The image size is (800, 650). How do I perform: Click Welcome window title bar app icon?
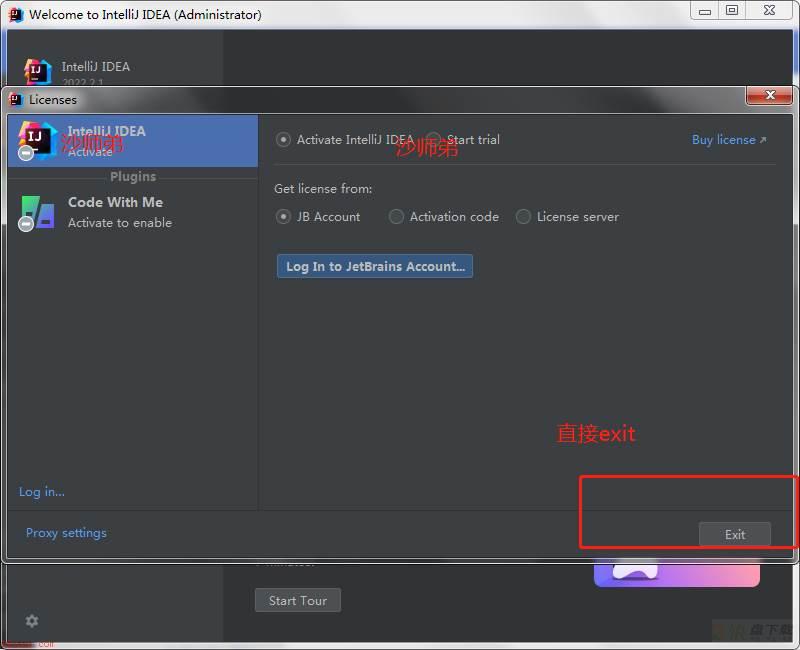coord(16,15)
